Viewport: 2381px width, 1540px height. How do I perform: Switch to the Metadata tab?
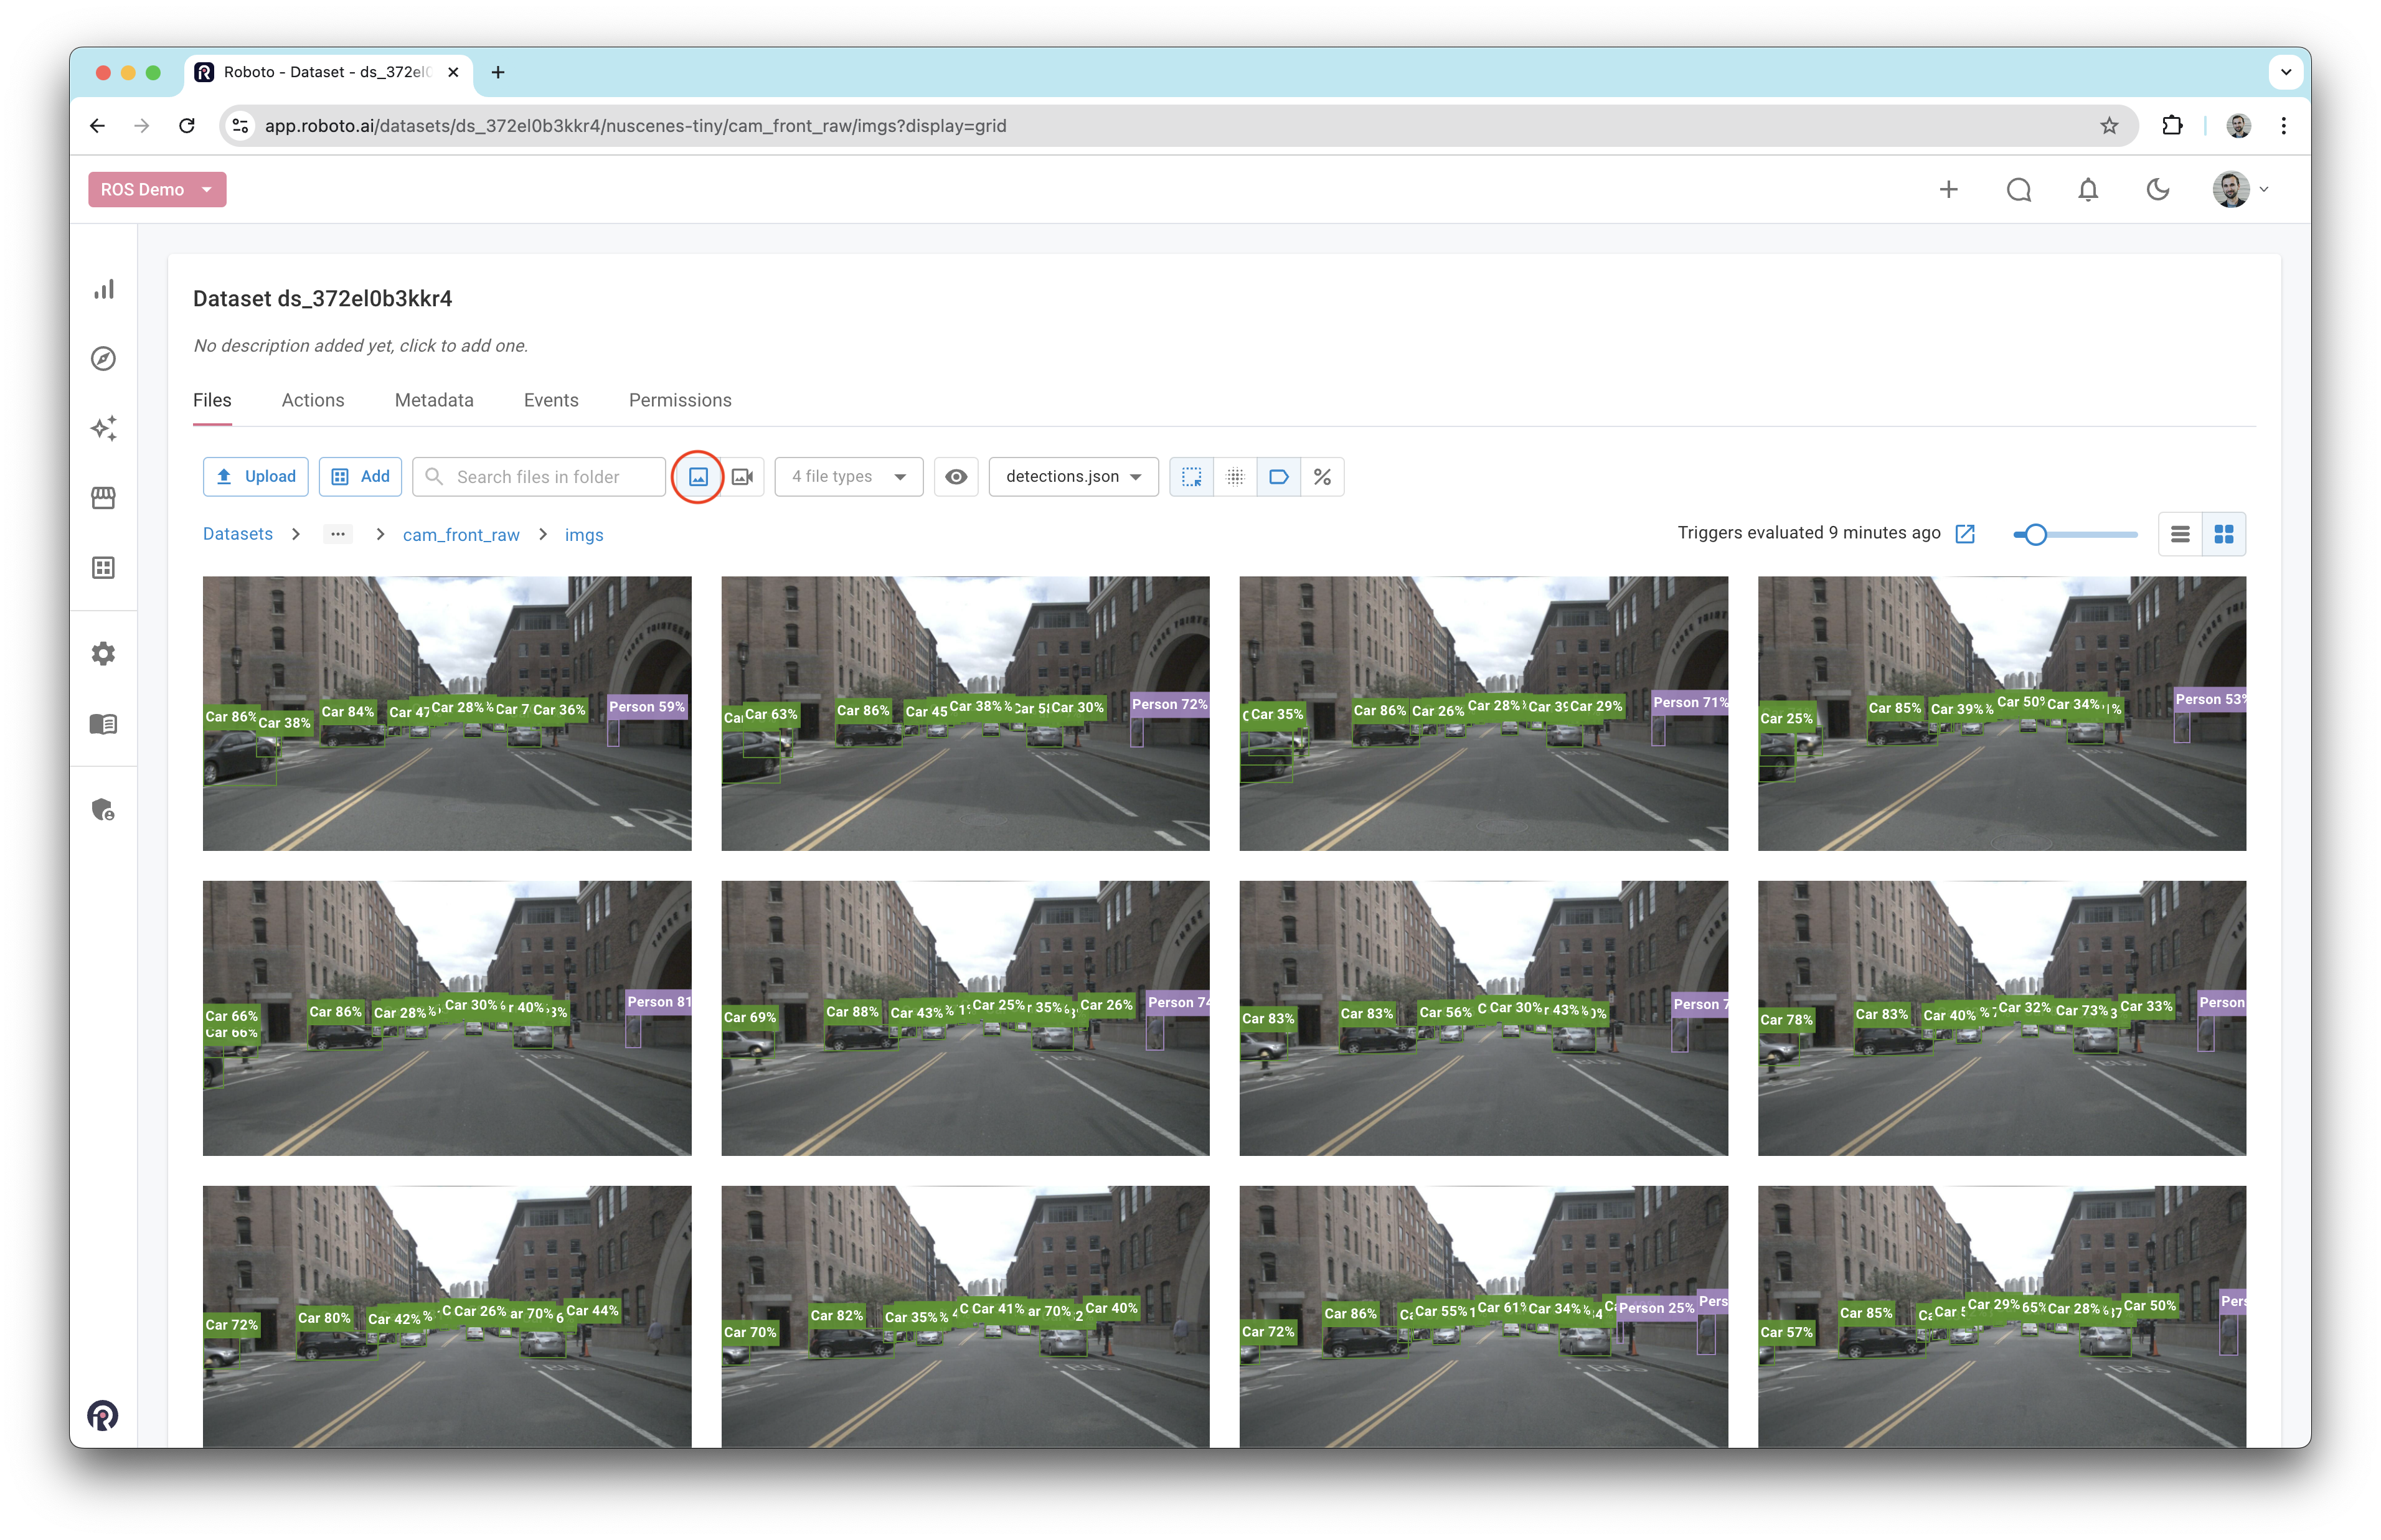point(434,400)
